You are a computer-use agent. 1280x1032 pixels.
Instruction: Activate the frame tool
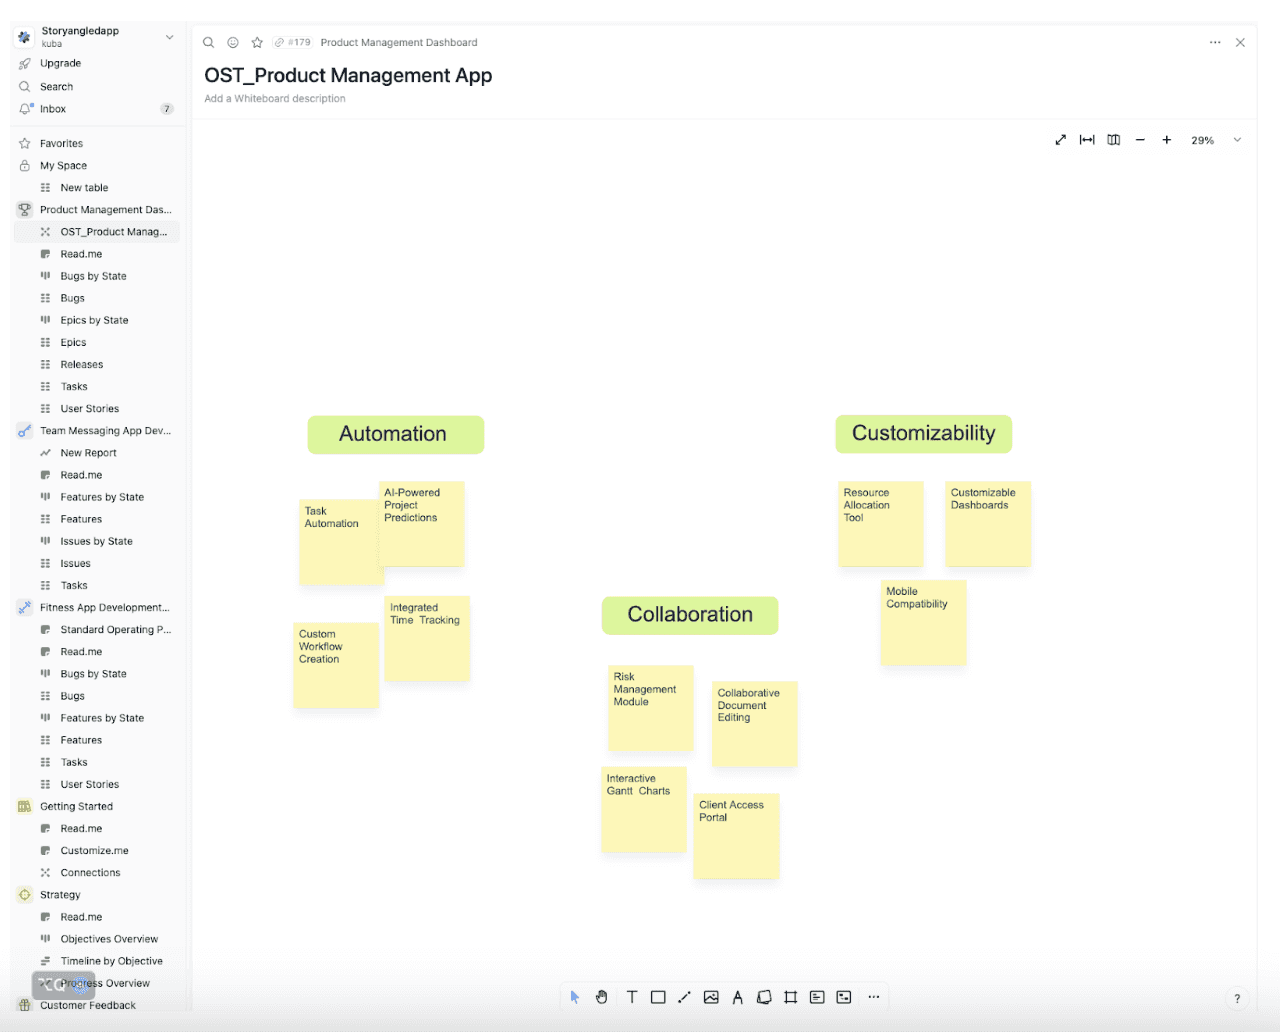pyautogui.click(x=791, y=997)
